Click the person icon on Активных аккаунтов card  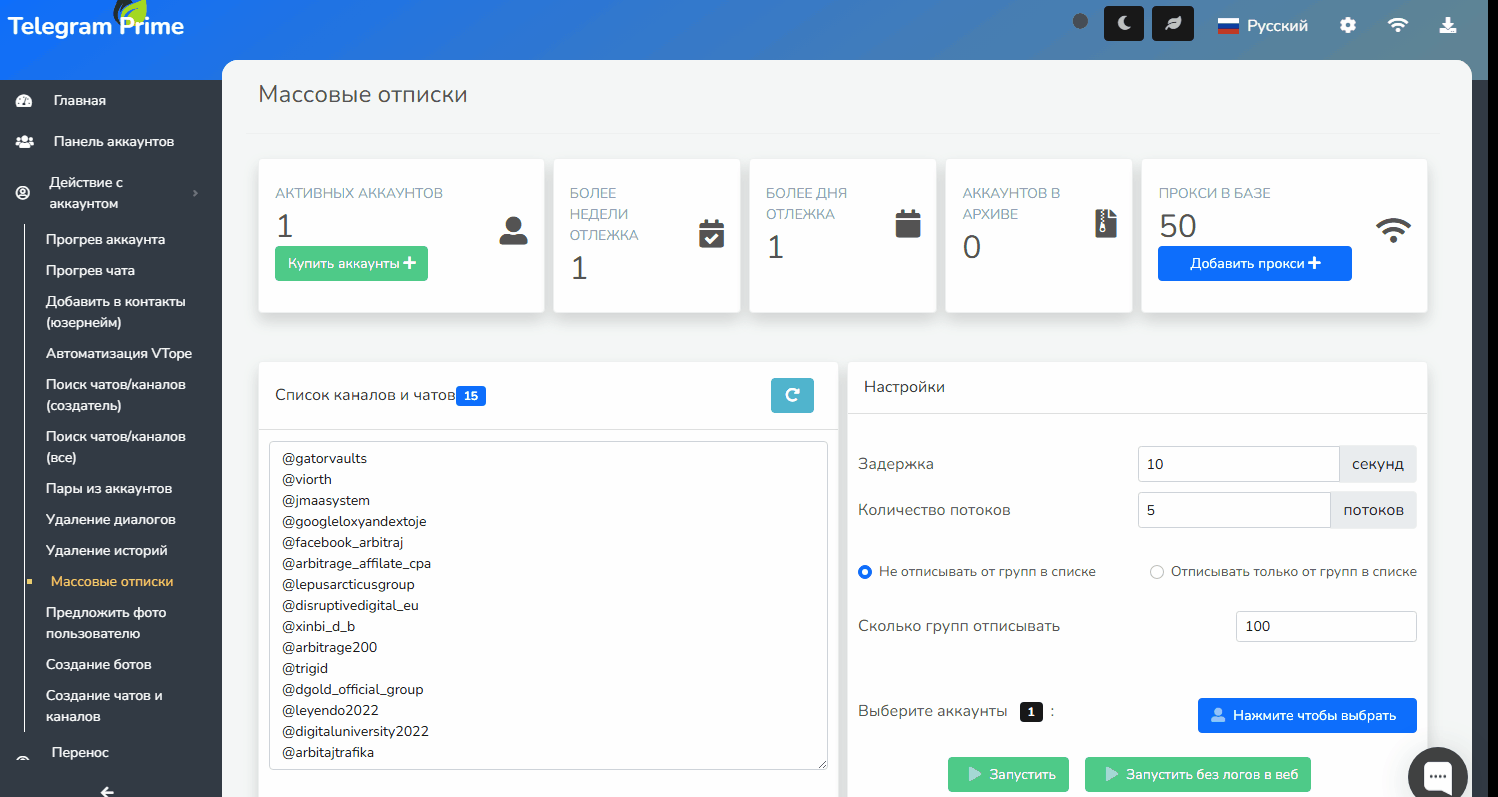click(513, 231)
